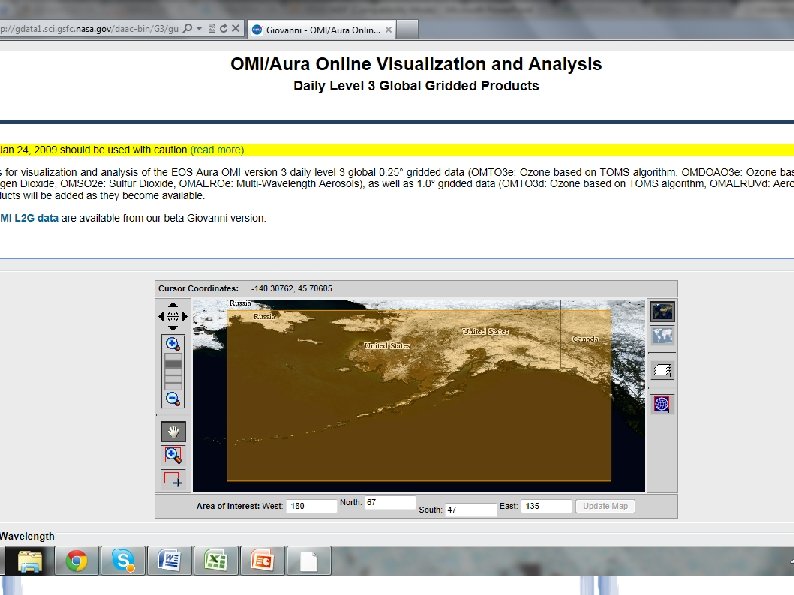Viewport: 794px width, 595px height.
Task: Click the browser address bar URL
Action: (x=90, y=29)
